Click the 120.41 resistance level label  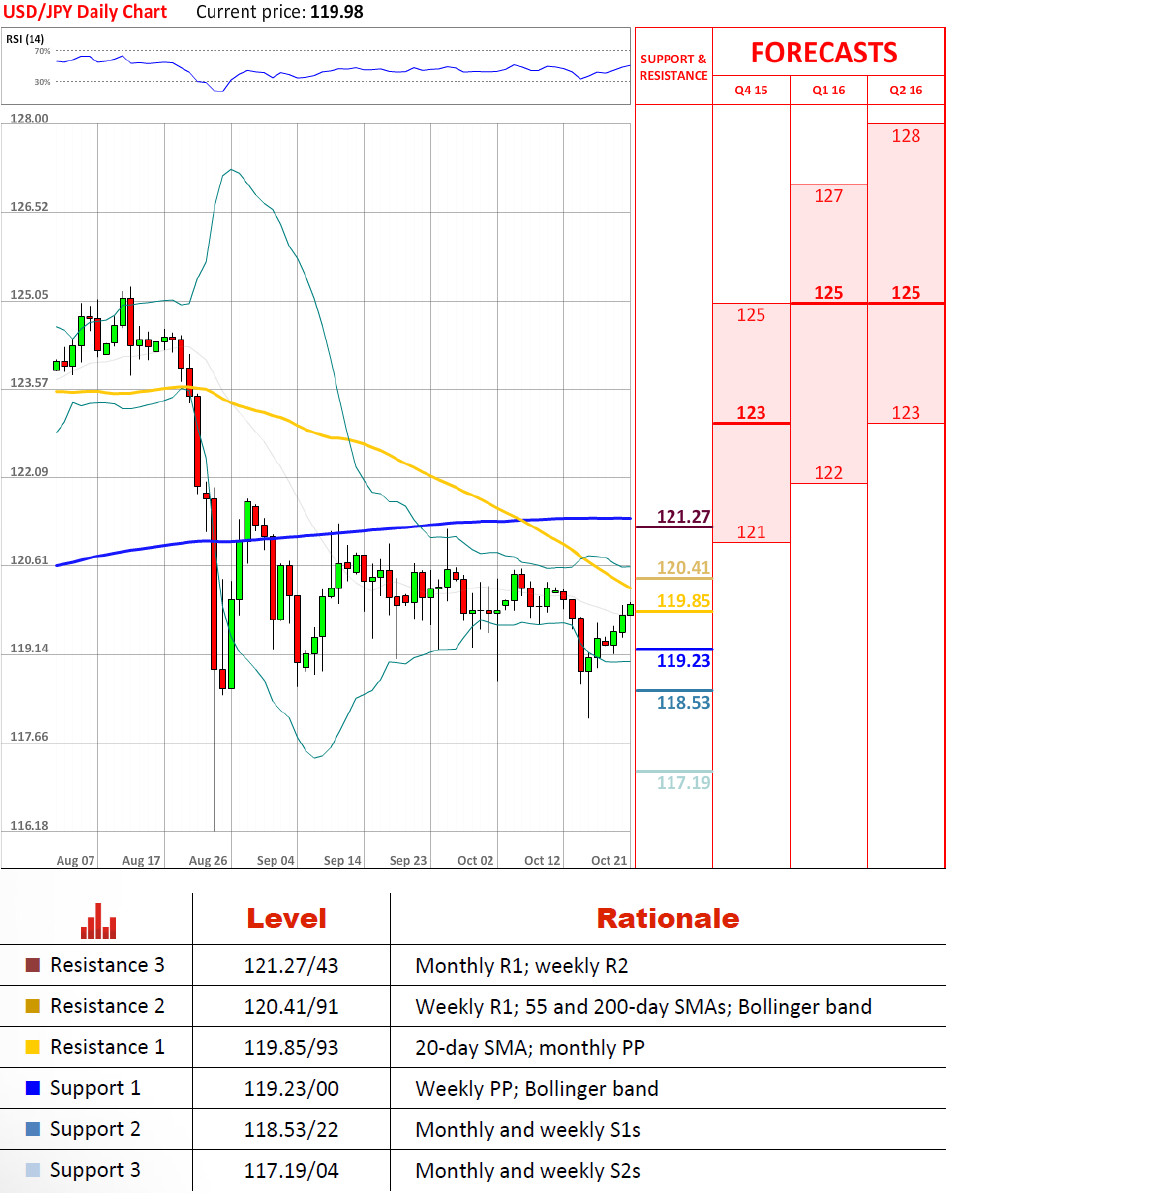[683, 568]
